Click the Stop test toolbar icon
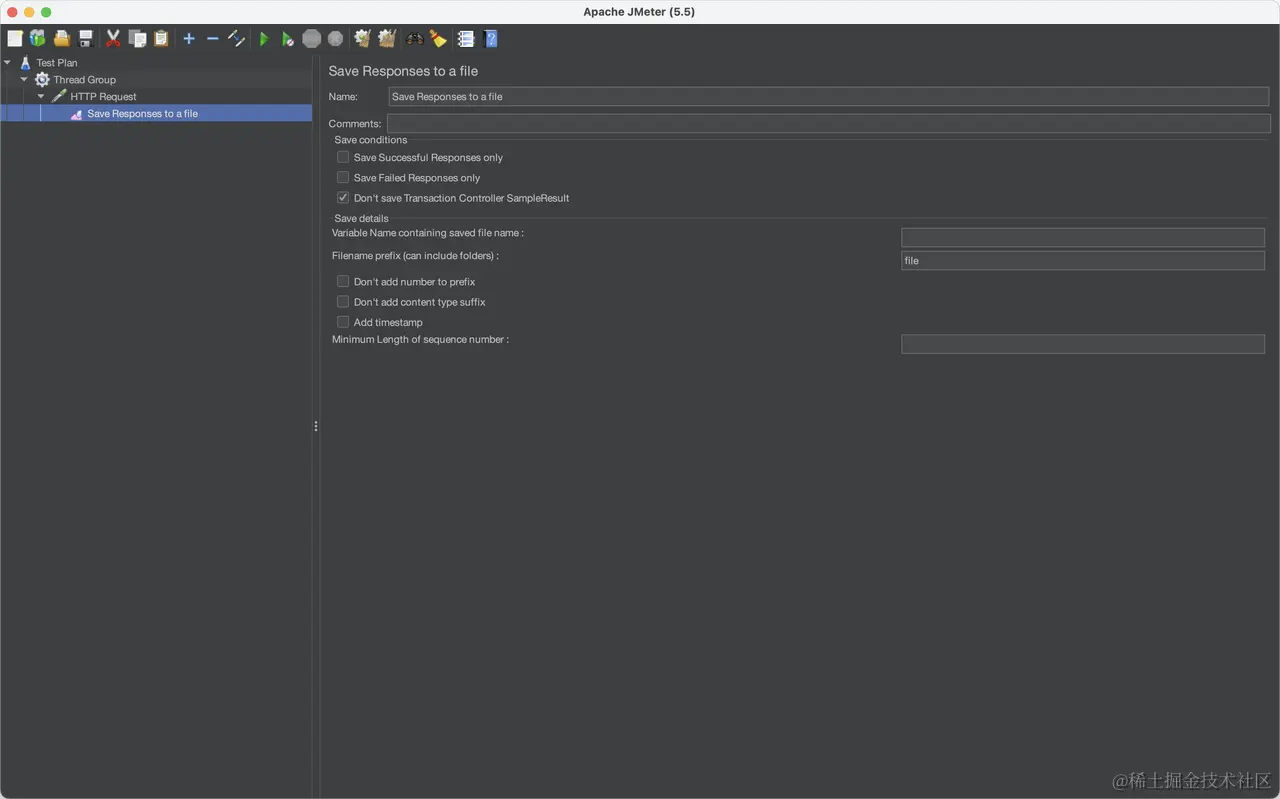Screen dimensions: 1280x799 click(312, 39)
